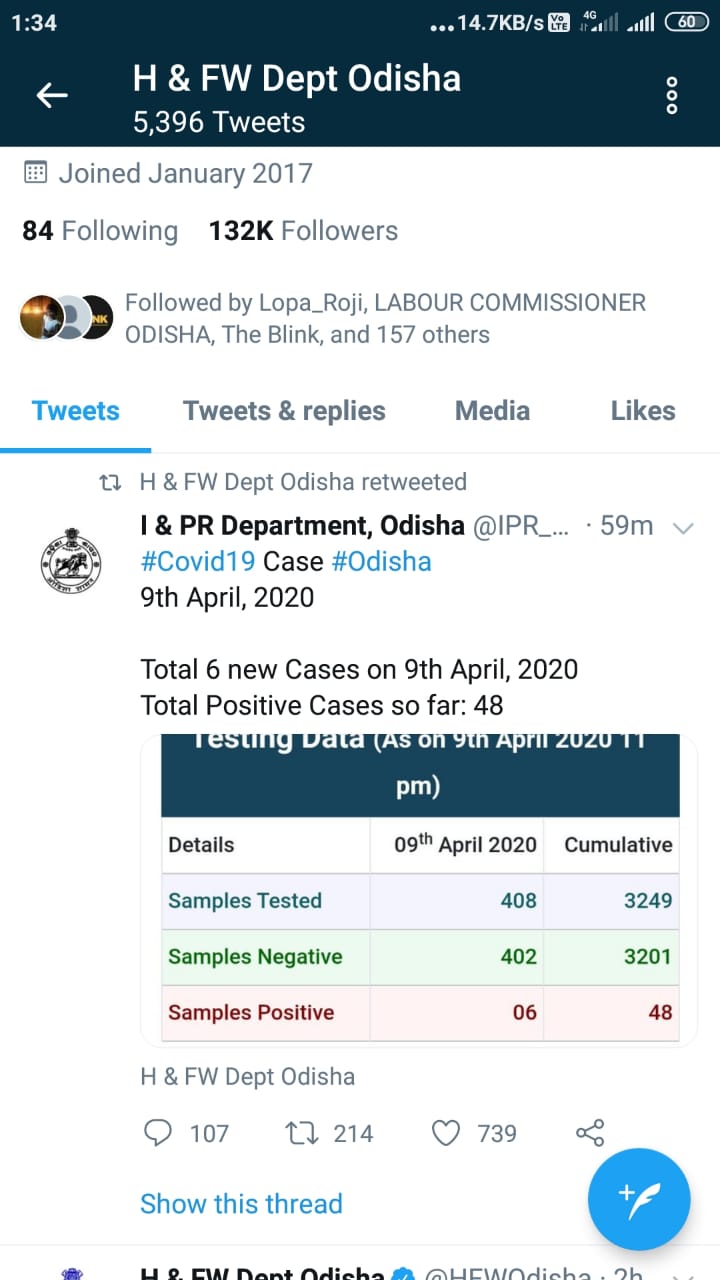Open the three-dot overflow menu
This screenshot has width=720, height=1280.
672,96
